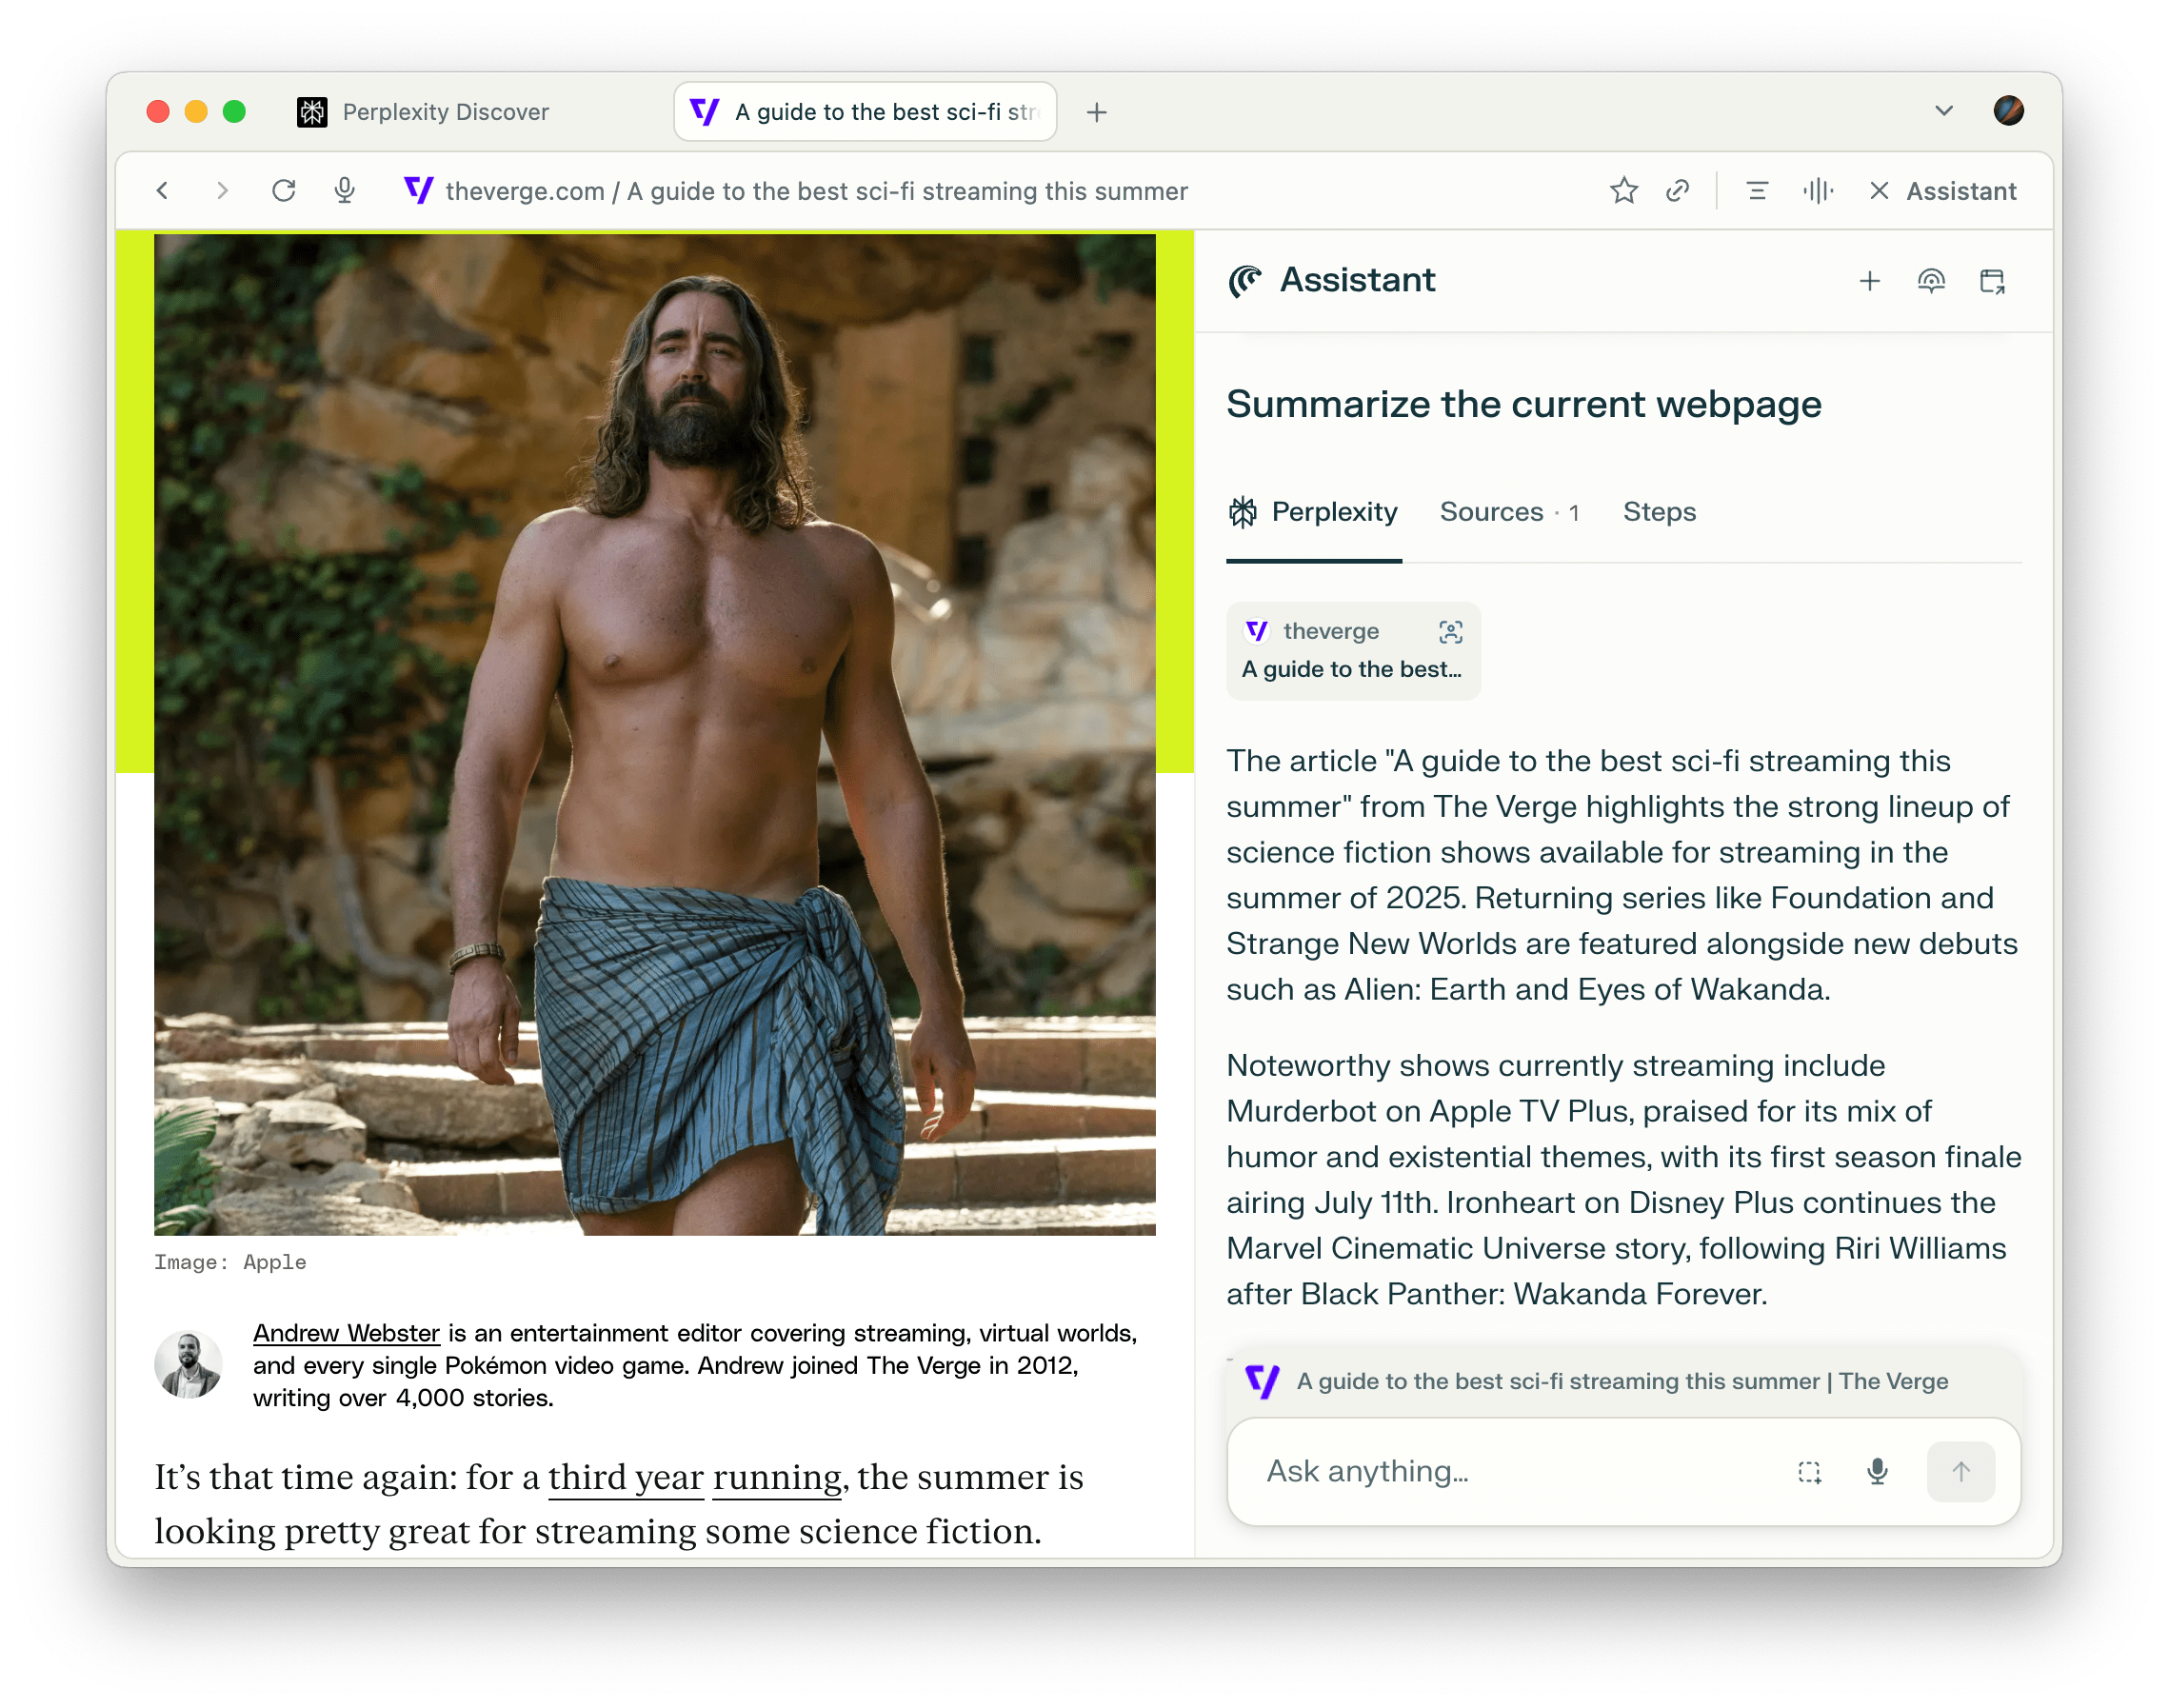Select the screenshot capture icon in Ask anything bar
Viewport: 2169px width, 1708px height.
click(1810, 1471)
